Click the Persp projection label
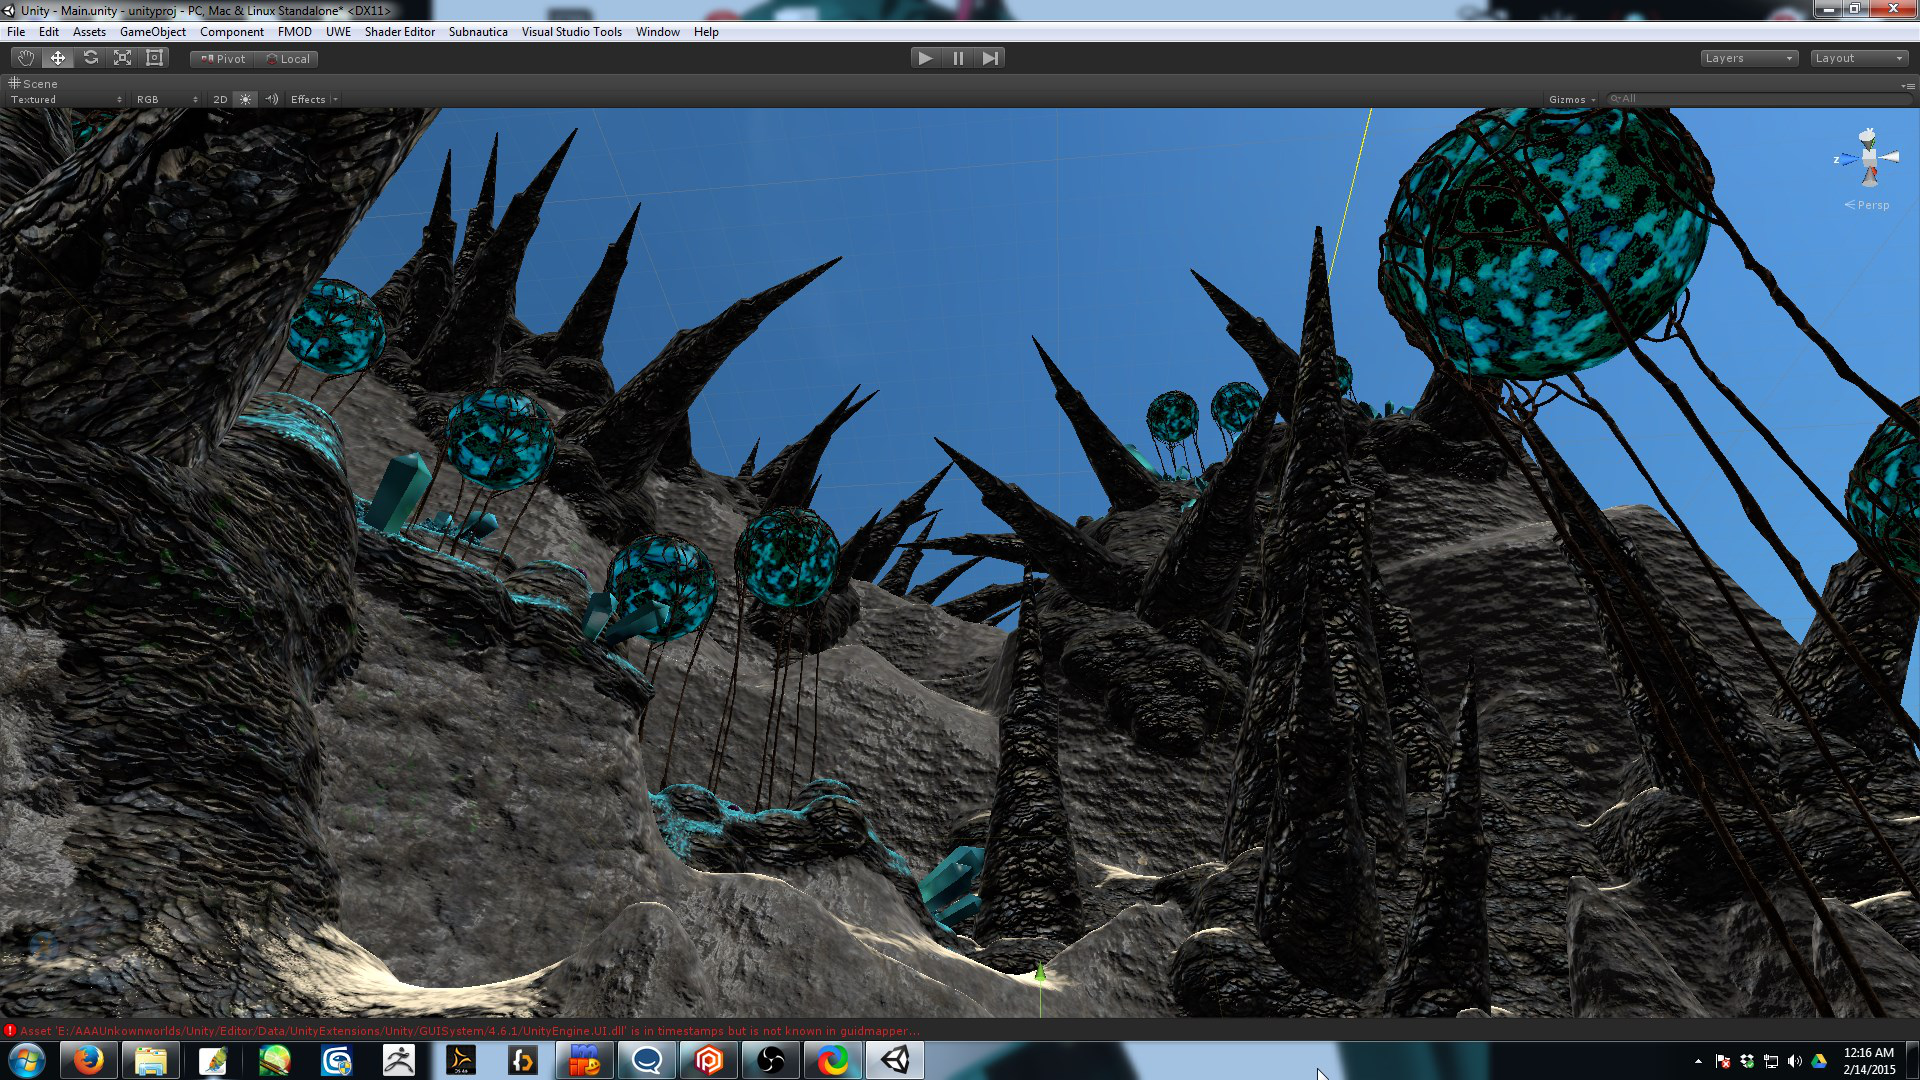The height and width of the screenshot is (1080, 1920). (x=1867, y=205)
